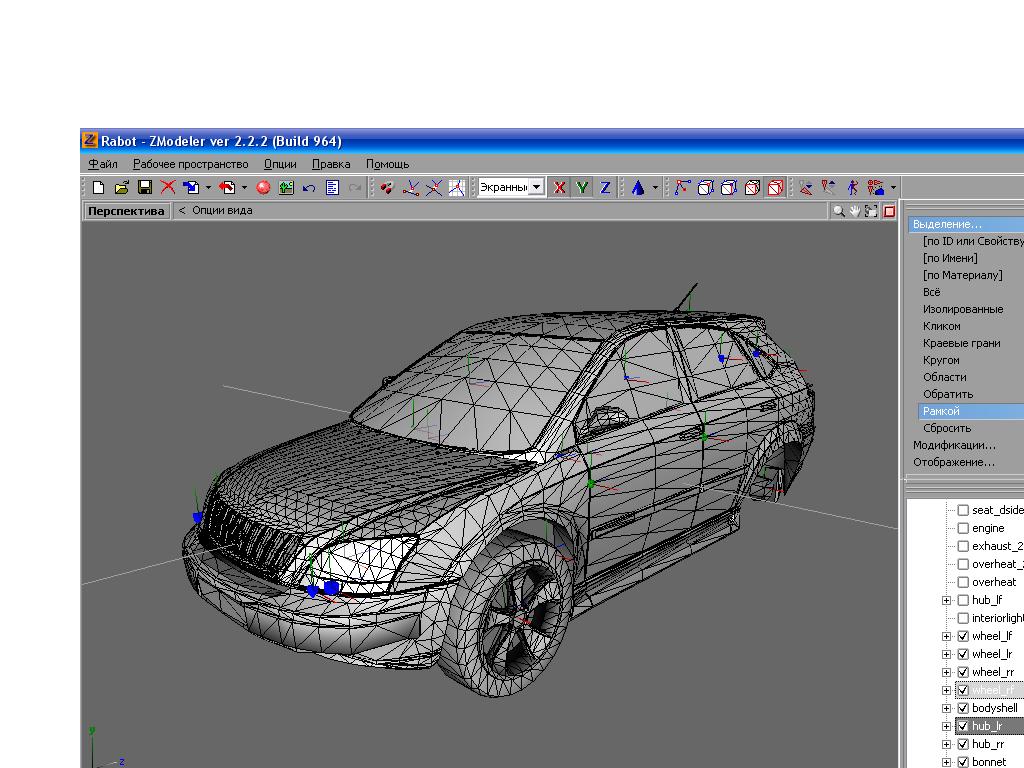Image resolution: width=1024 pixels, height=768 pixels.
Task: Open the red sphere Materials editor icon
Action: tap(263, 188)
